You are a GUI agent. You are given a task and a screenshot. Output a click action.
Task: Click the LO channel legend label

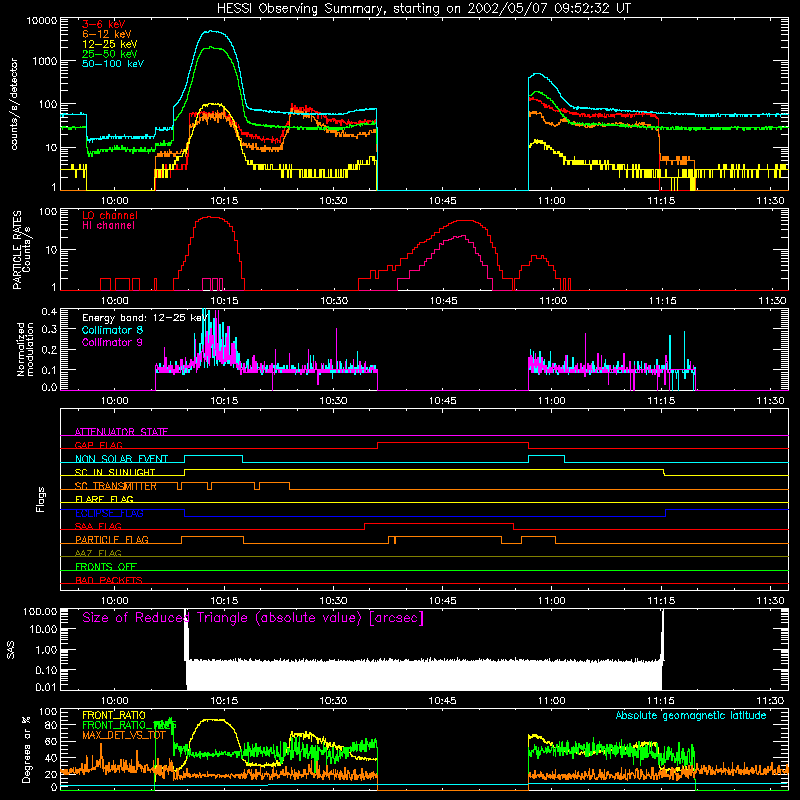pos(110,215)
